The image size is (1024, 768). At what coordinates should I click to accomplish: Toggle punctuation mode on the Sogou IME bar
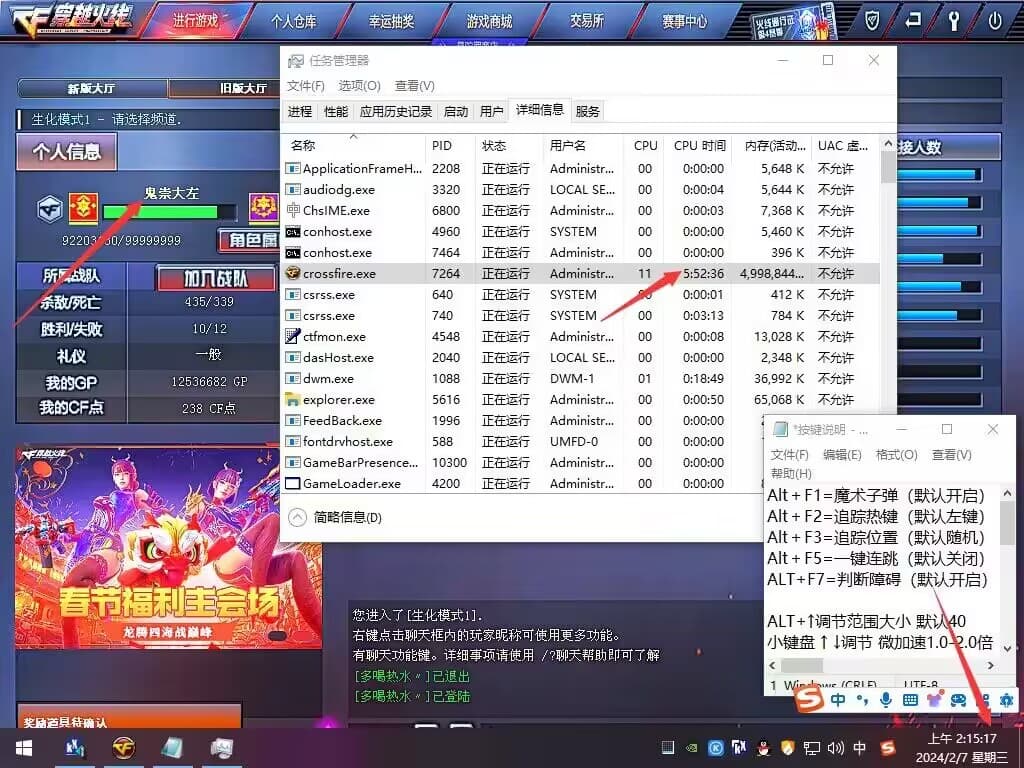(x=862, y=700)
